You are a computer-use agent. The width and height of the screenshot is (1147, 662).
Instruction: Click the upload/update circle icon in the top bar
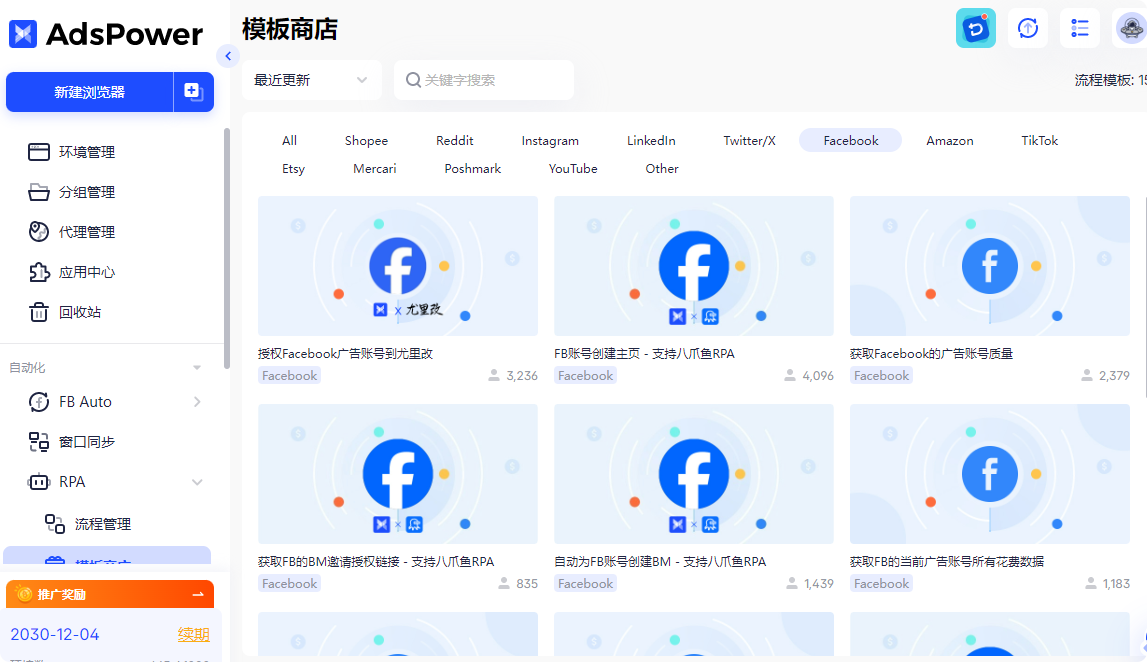click(x=1028, y=29)
